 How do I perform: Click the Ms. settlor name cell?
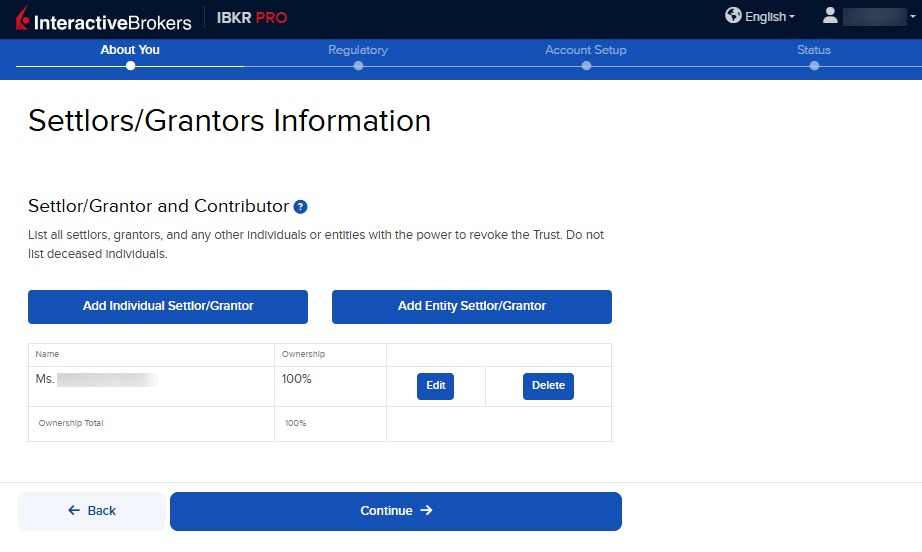tap(151, 386)
